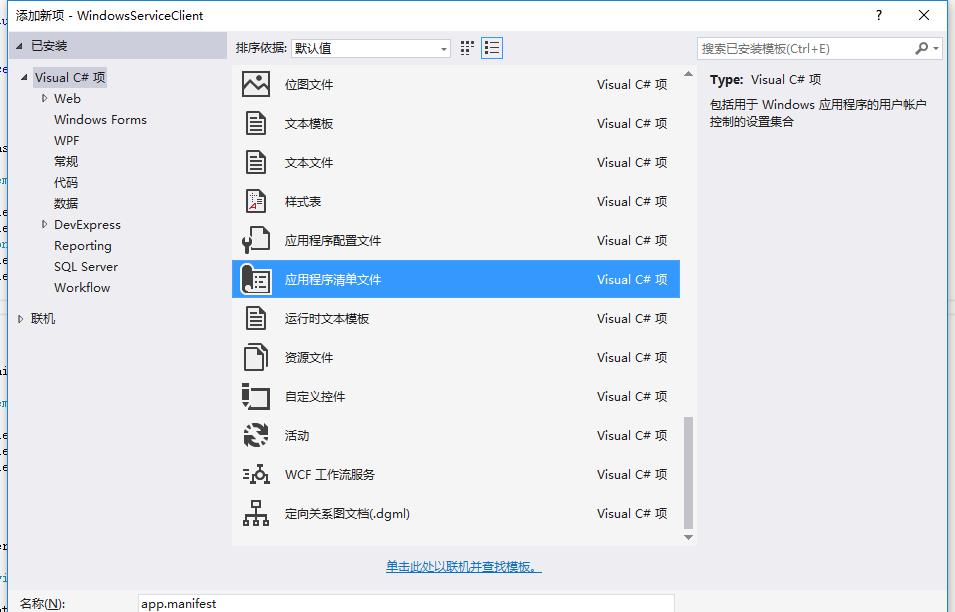
Task: Select the 资源文件 resource file icon
Action: click(x=256, y=358)
